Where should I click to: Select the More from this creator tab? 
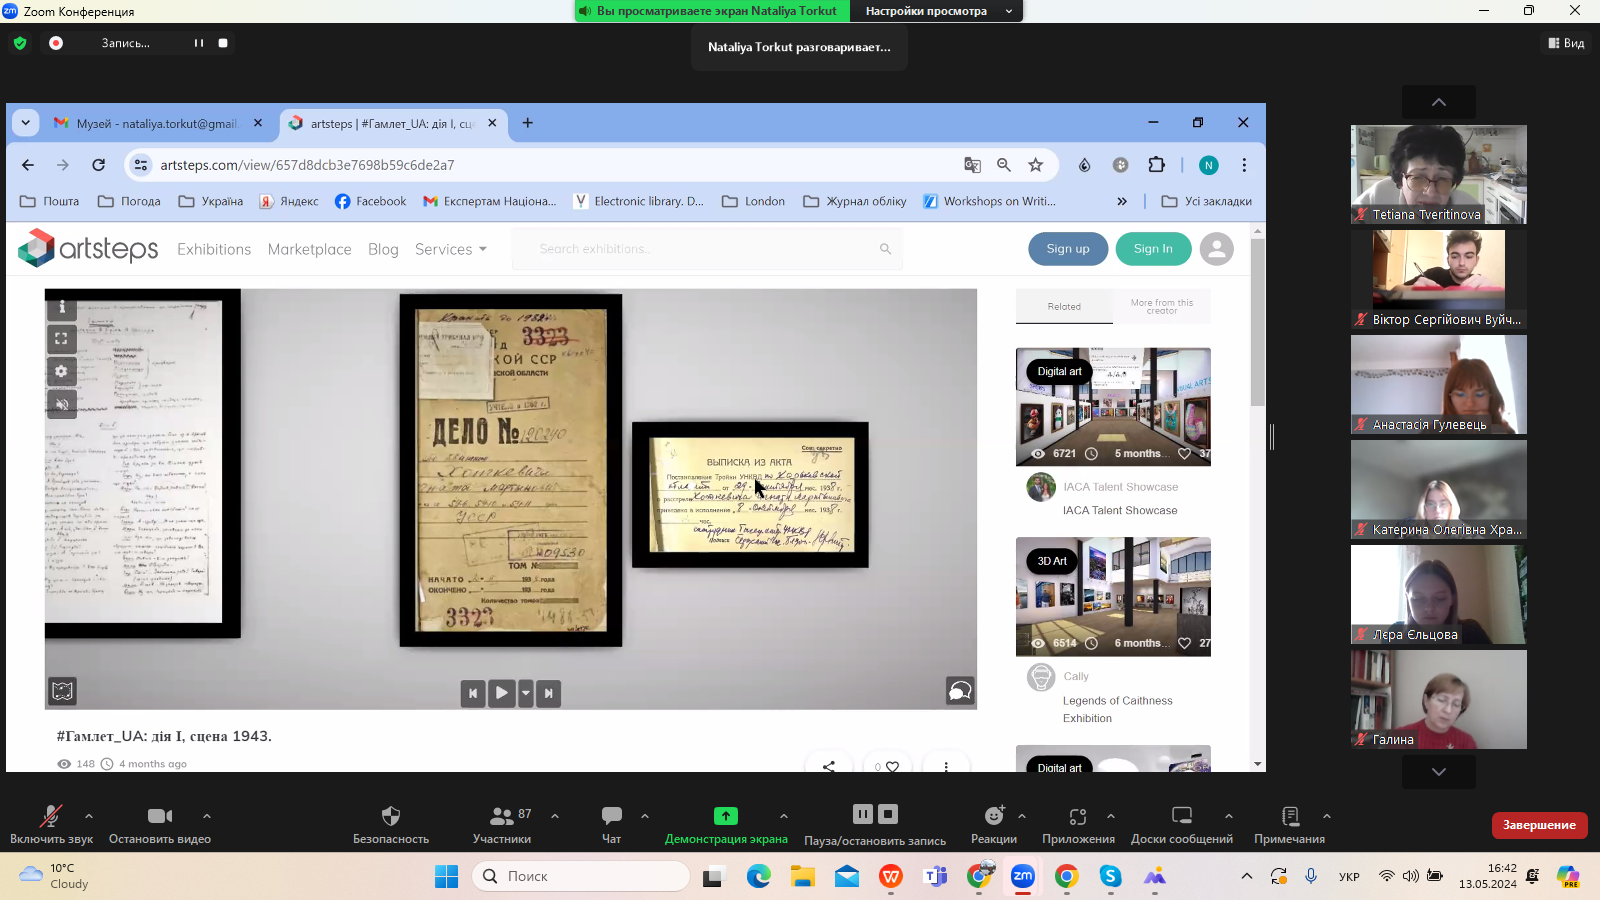pyautogui.click(x=1161, y=307)
